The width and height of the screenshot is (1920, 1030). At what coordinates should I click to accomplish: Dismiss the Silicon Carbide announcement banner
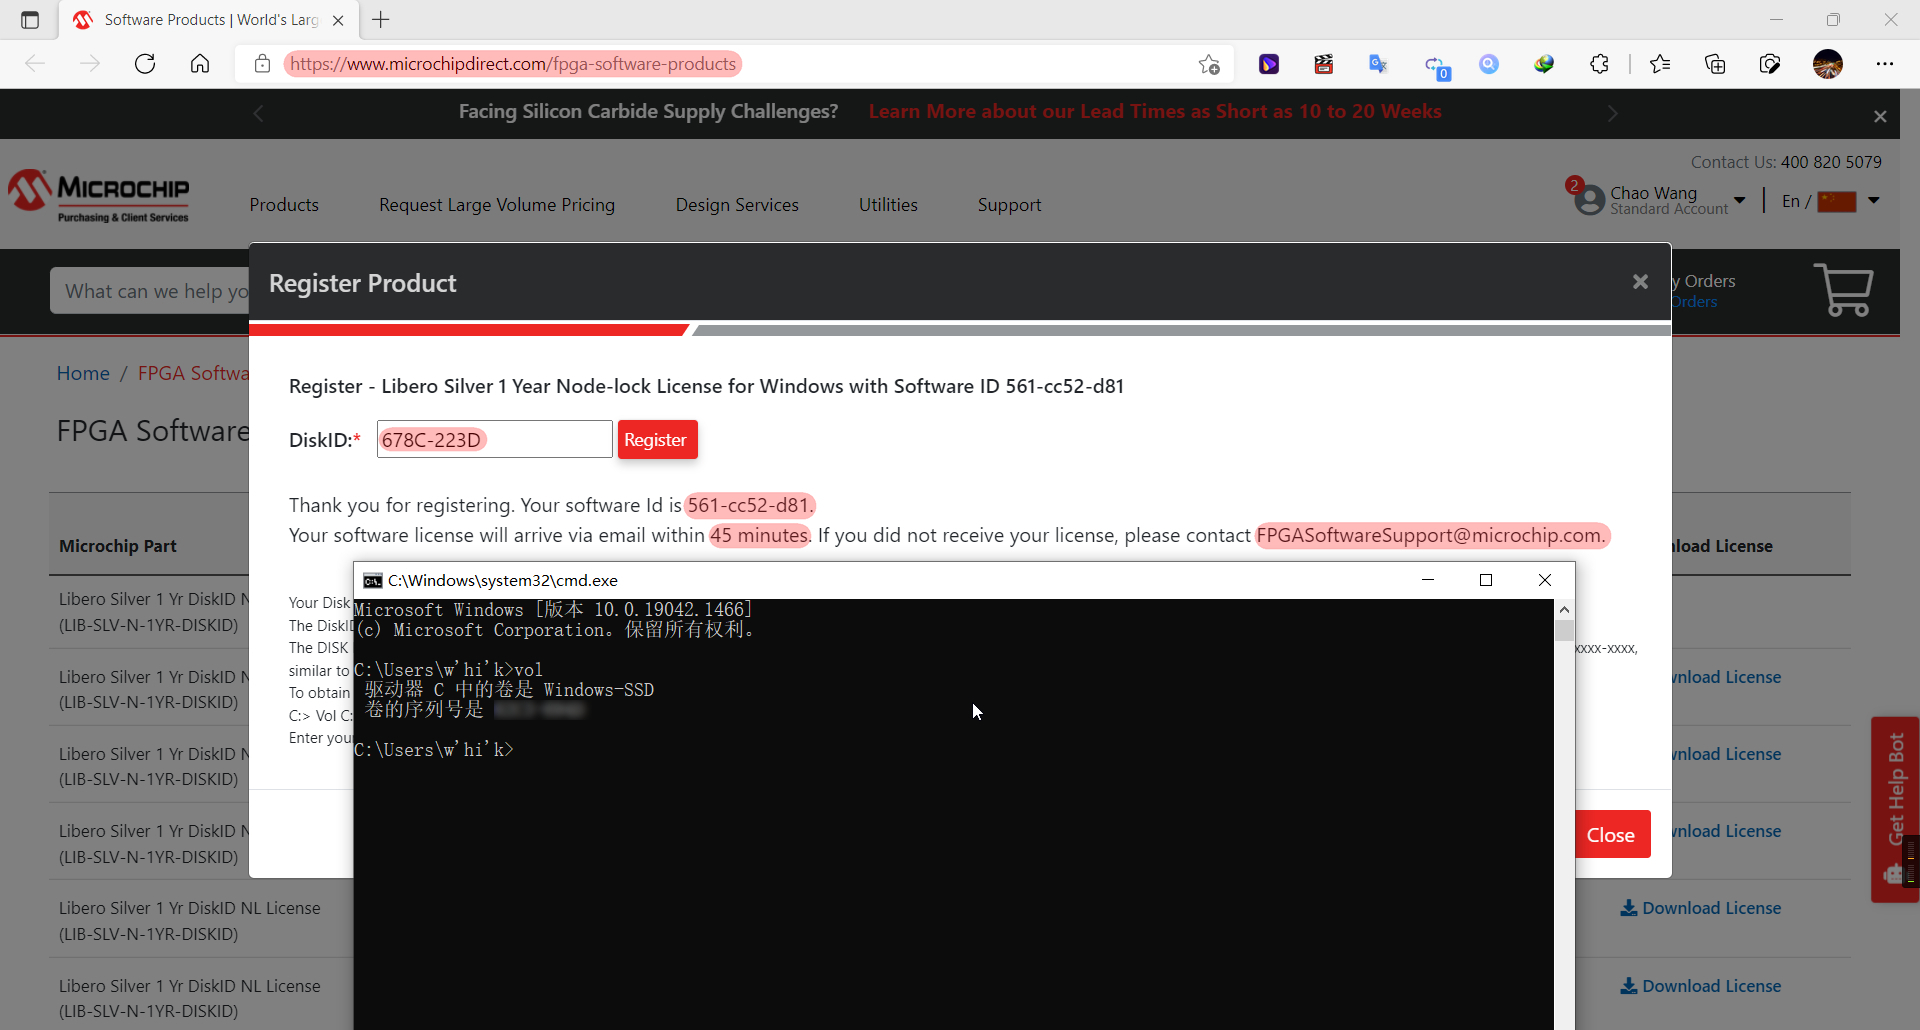pyautogui.click(x=1880, y=116)
